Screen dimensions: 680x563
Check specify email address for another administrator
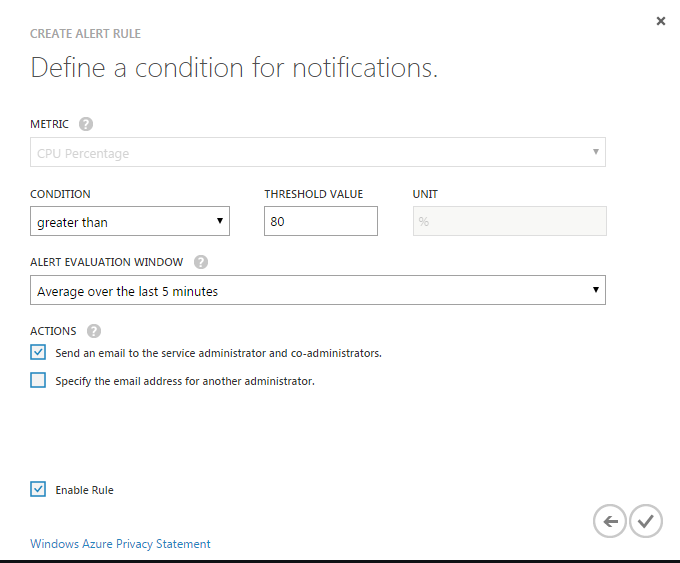point(38,380)
